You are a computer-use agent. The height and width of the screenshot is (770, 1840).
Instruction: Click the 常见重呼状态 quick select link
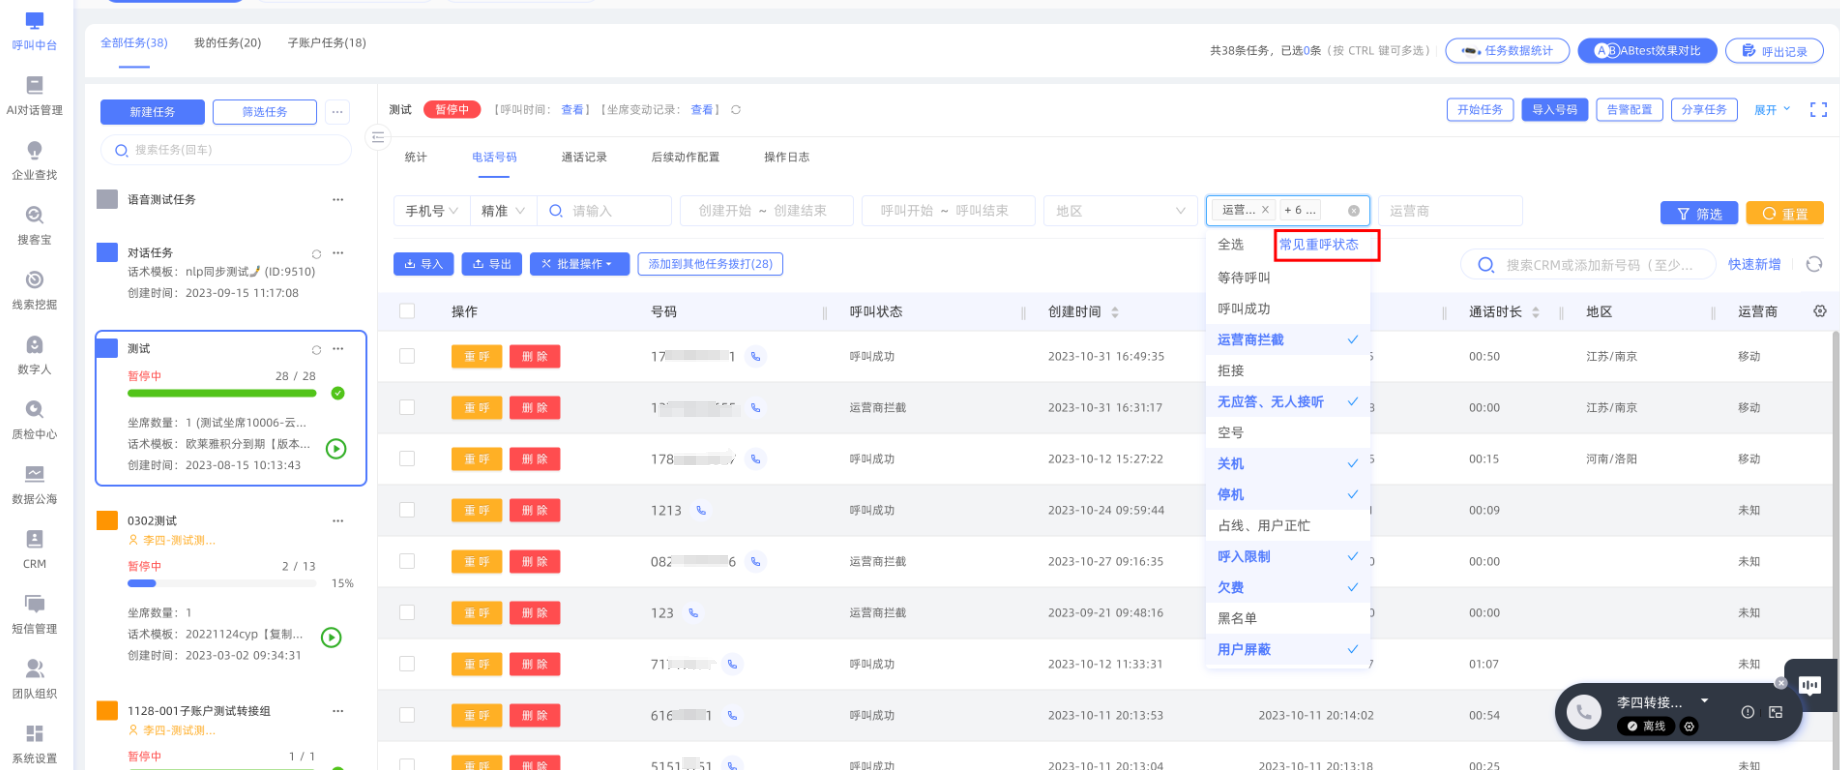(1319, 245)
